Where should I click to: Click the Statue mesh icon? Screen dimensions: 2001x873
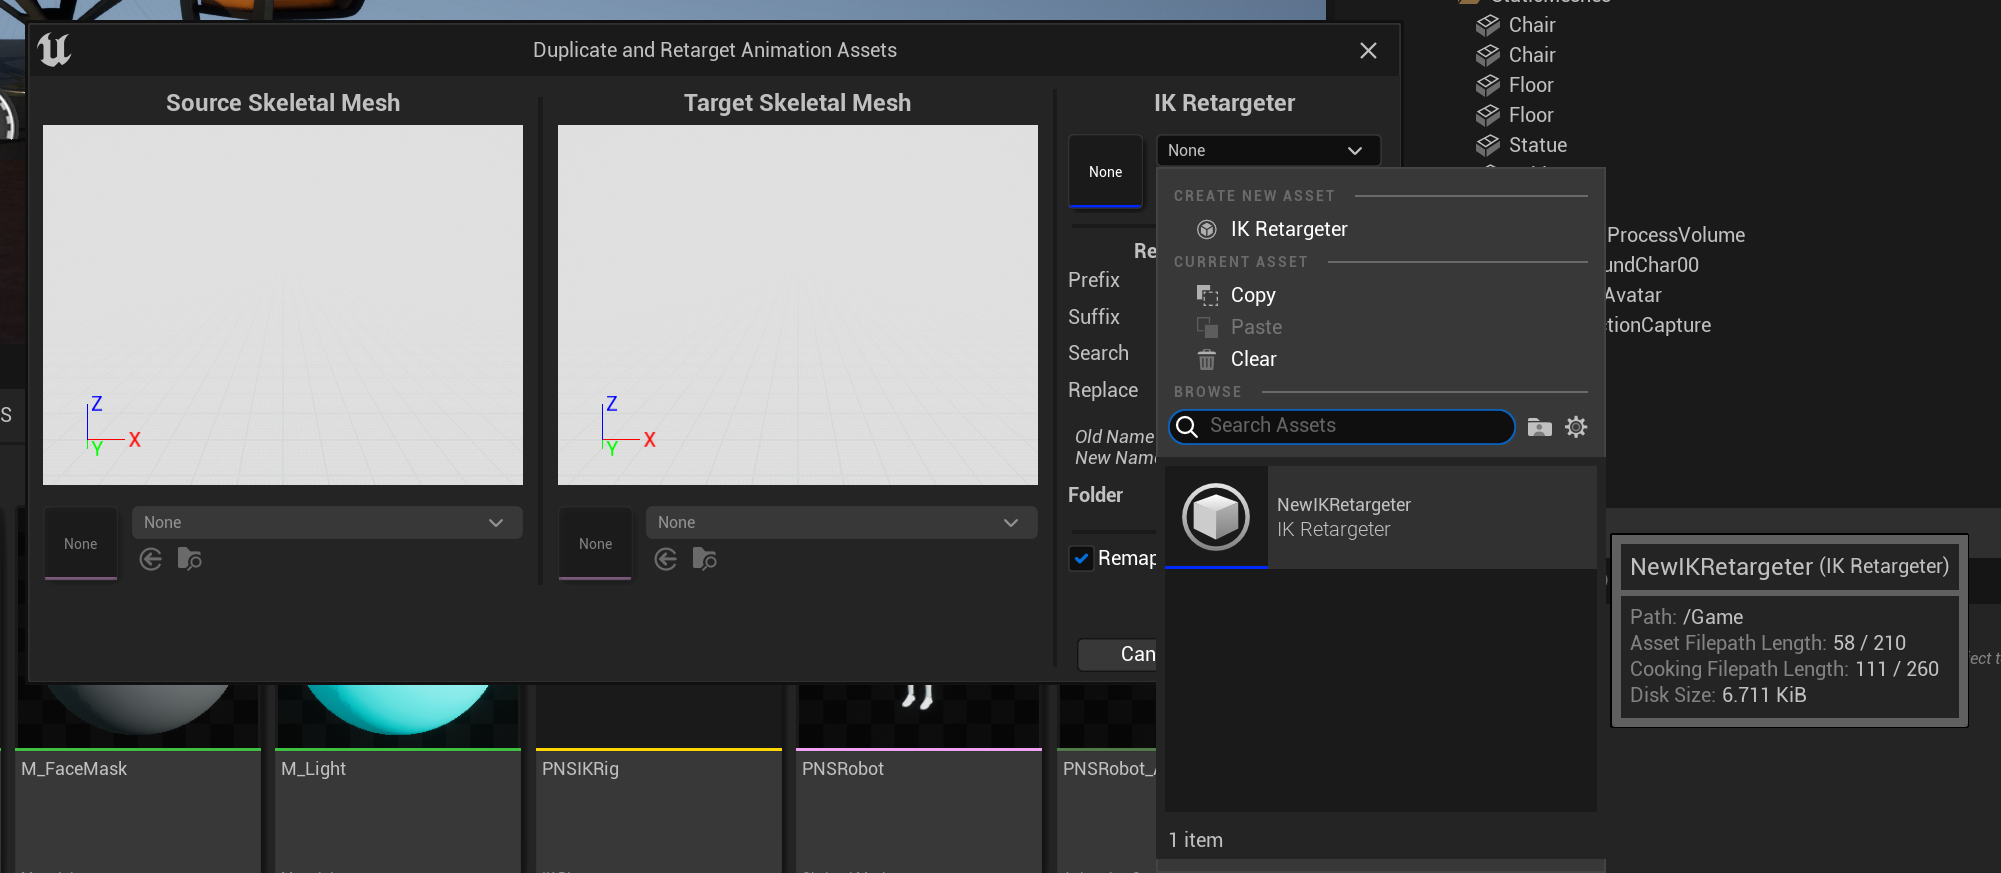coord(1488,145)
